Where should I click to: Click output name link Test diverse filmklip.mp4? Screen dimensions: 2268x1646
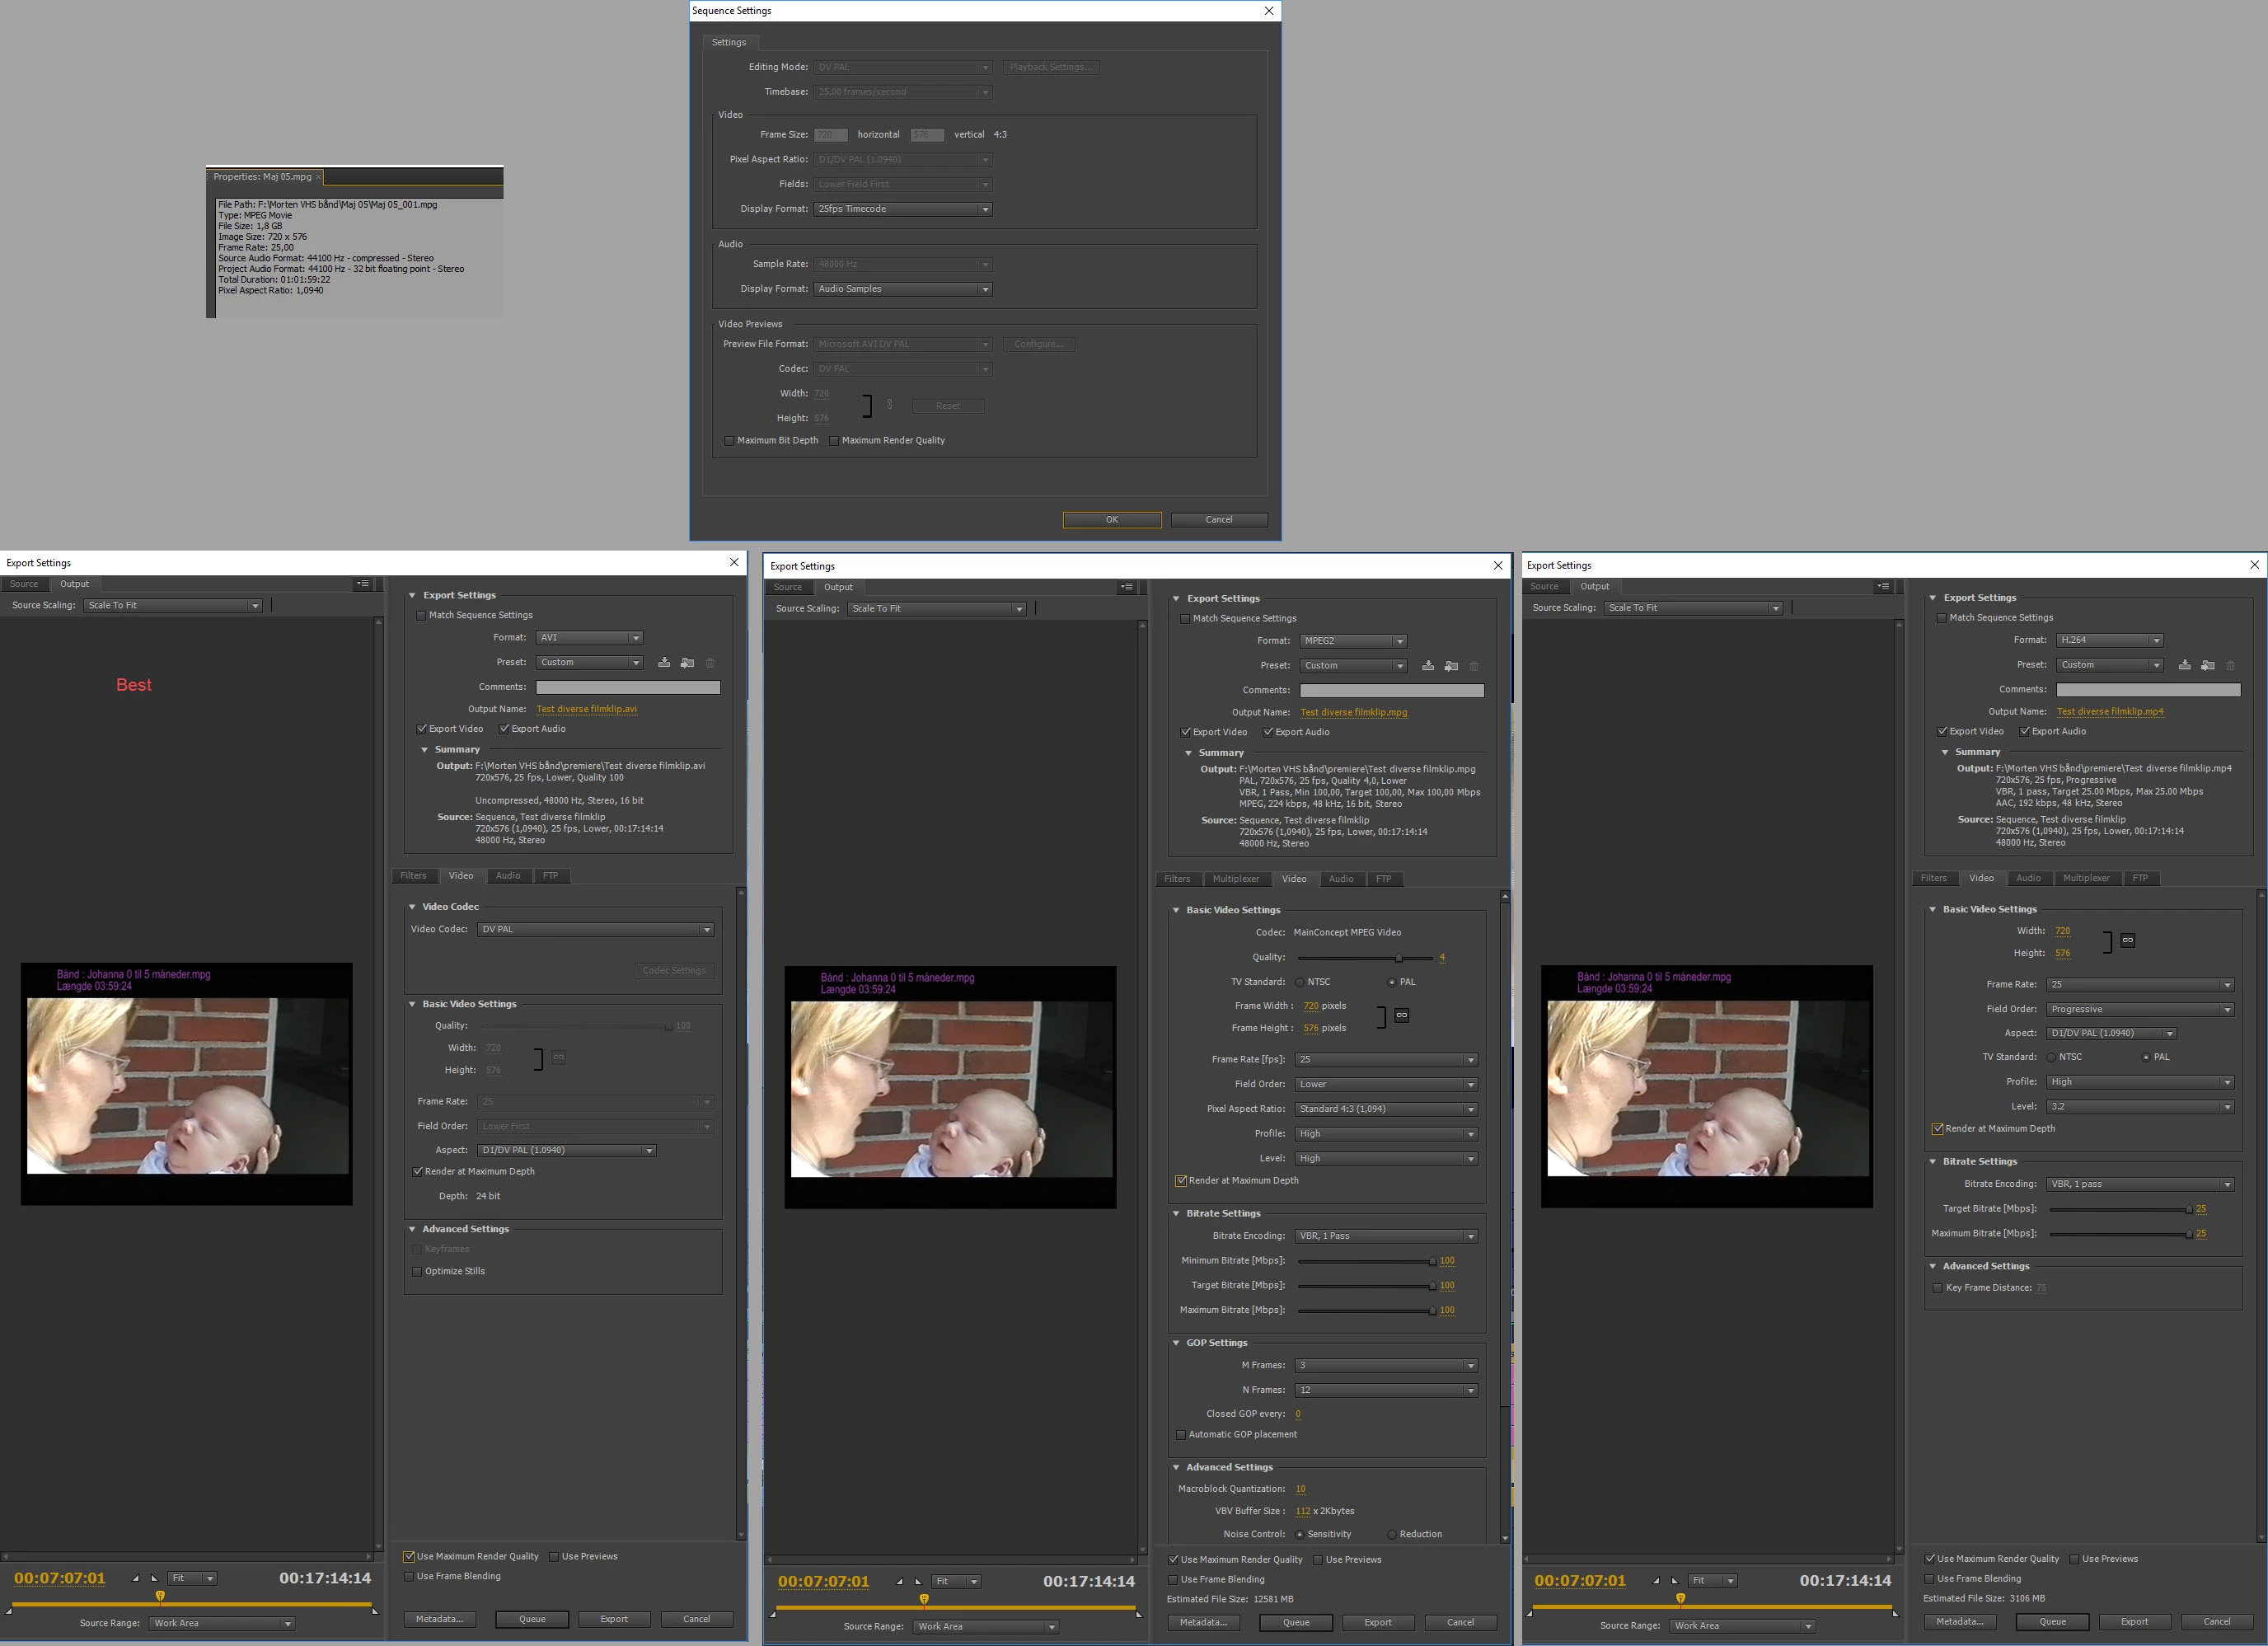pyautogui.click(x=2109, y=712)
